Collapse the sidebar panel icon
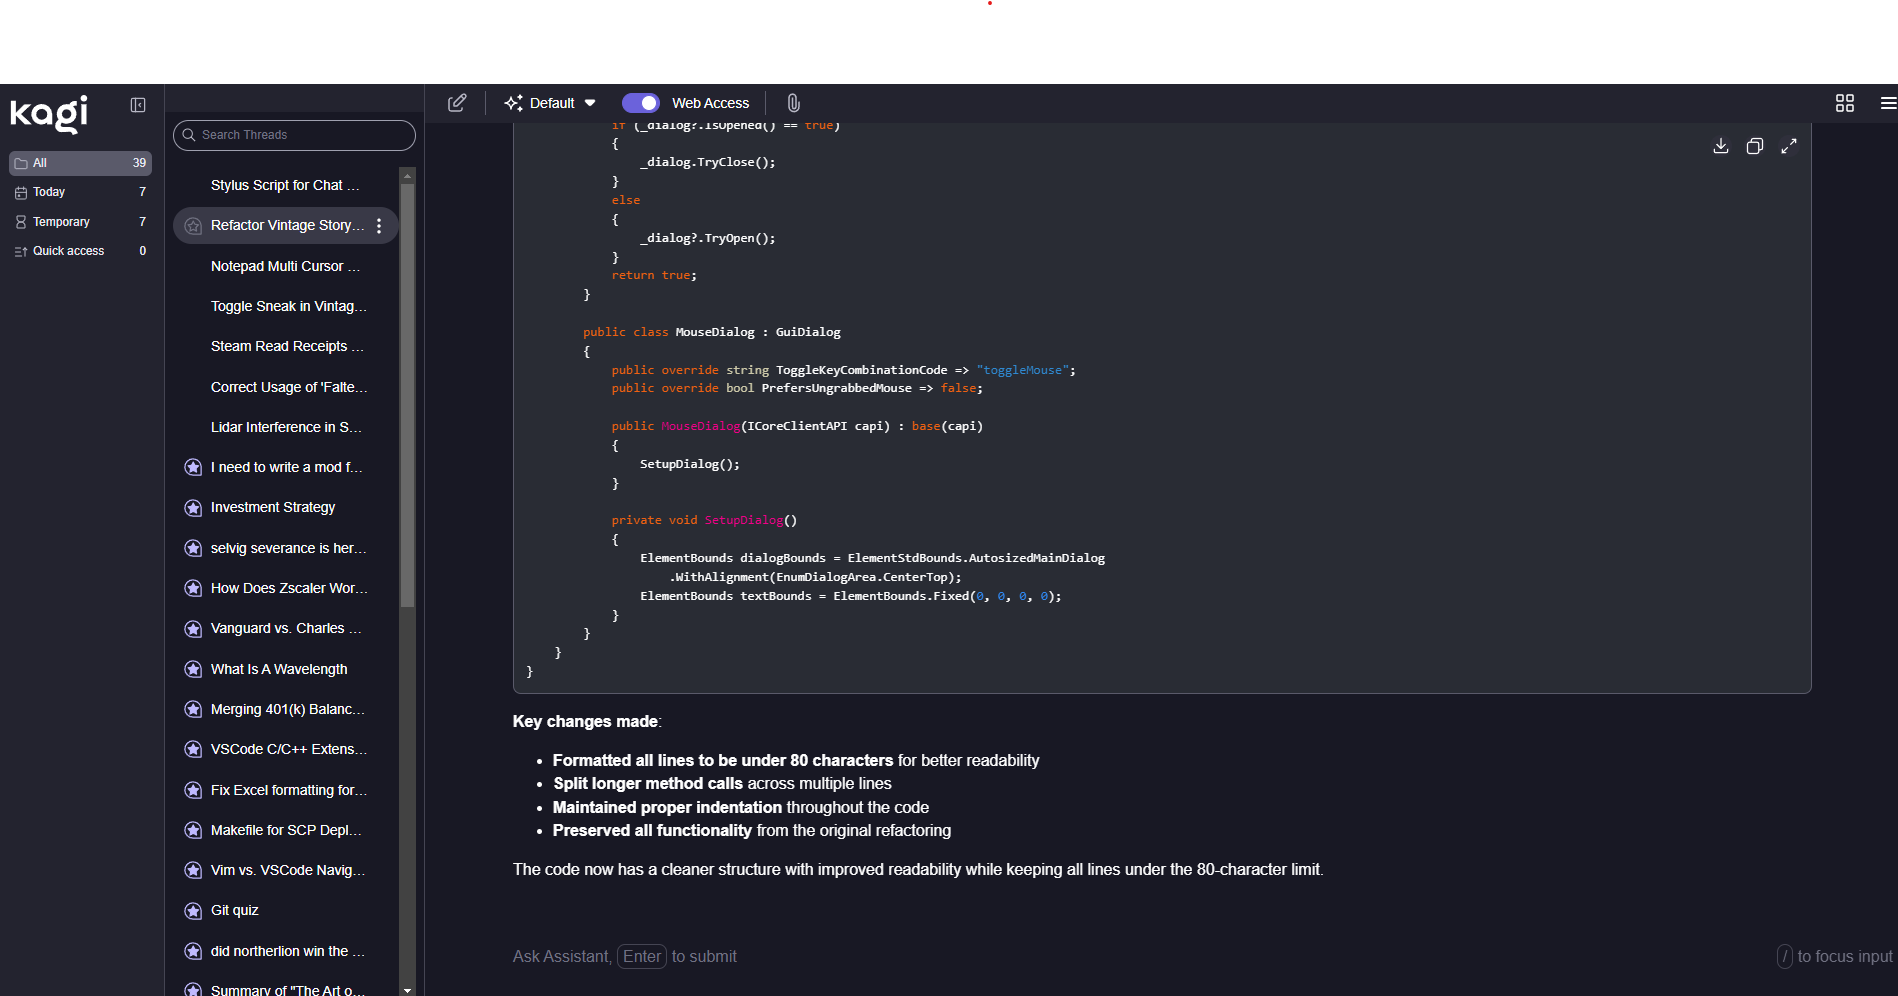 coord(138,105)
